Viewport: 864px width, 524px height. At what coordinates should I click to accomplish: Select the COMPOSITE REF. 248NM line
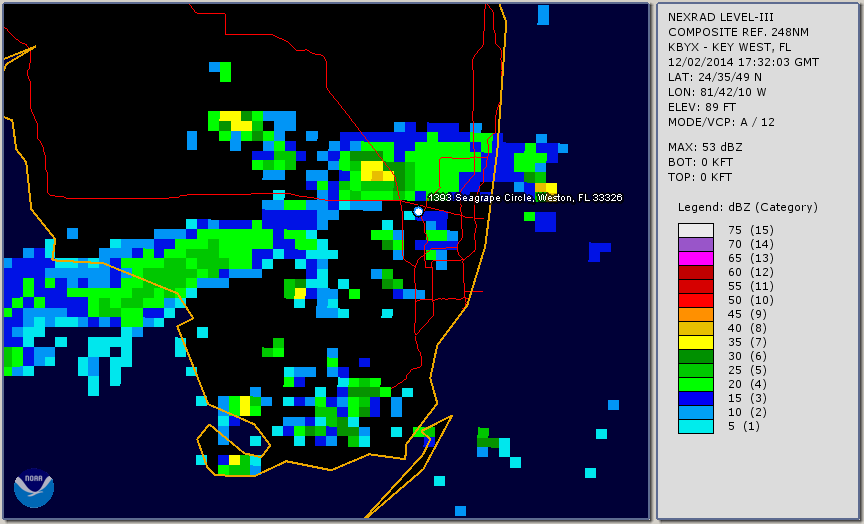point(738,32)
